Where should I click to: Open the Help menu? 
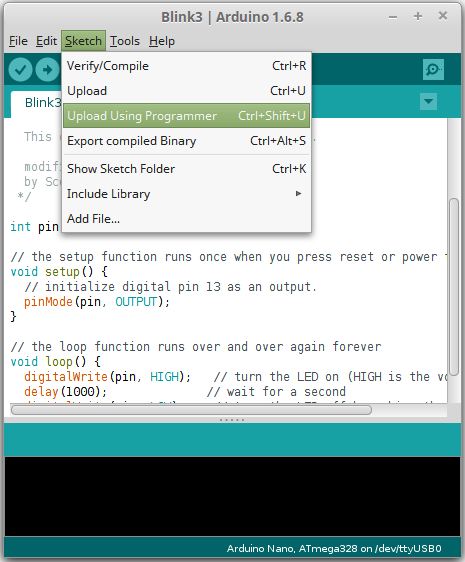162,41
